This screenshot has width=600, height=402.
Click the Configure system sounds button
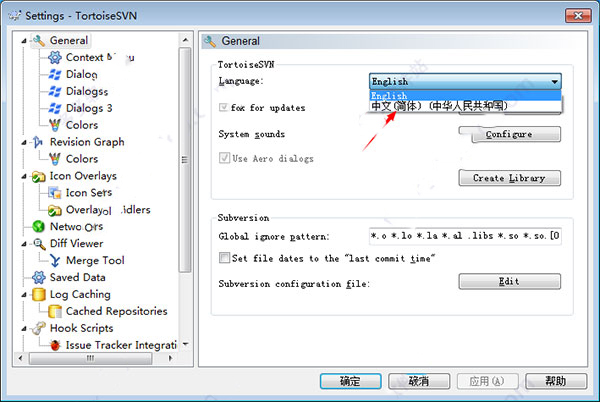coord(510,134)
